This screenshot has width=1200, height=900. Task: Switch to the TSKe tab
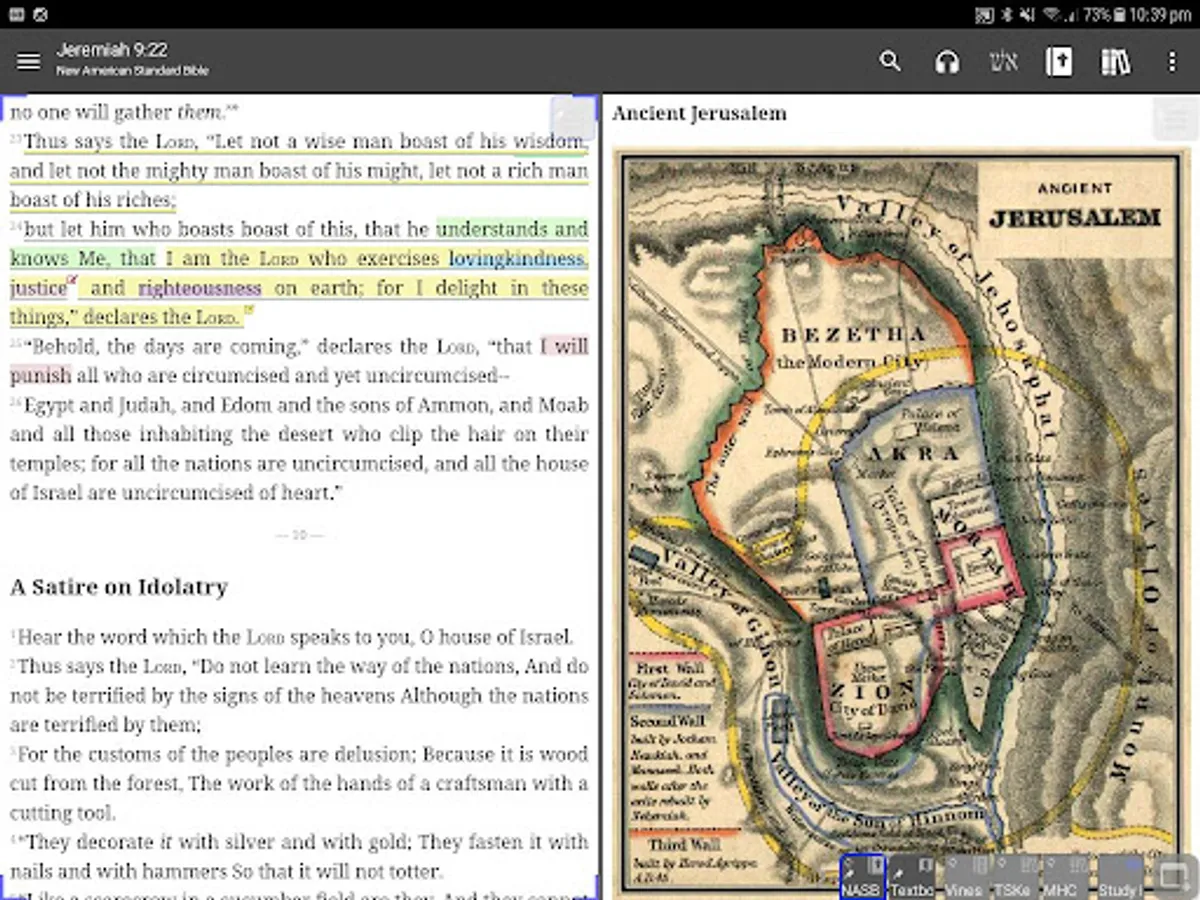tap(1014, 877)
